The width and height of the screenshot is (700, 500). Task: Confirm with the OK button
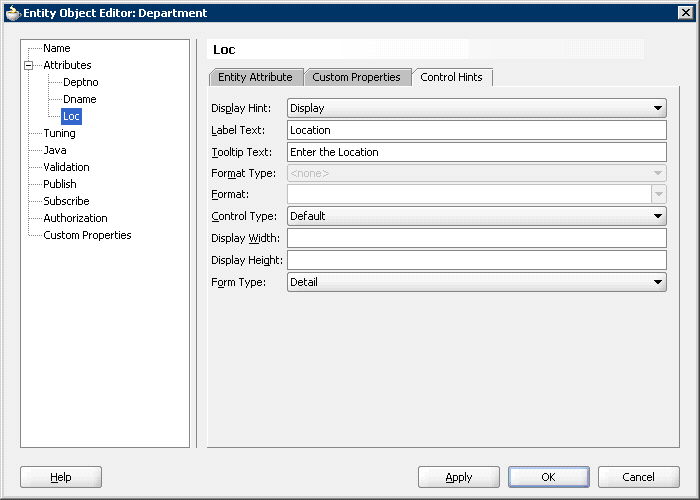(x=548, y=477)
